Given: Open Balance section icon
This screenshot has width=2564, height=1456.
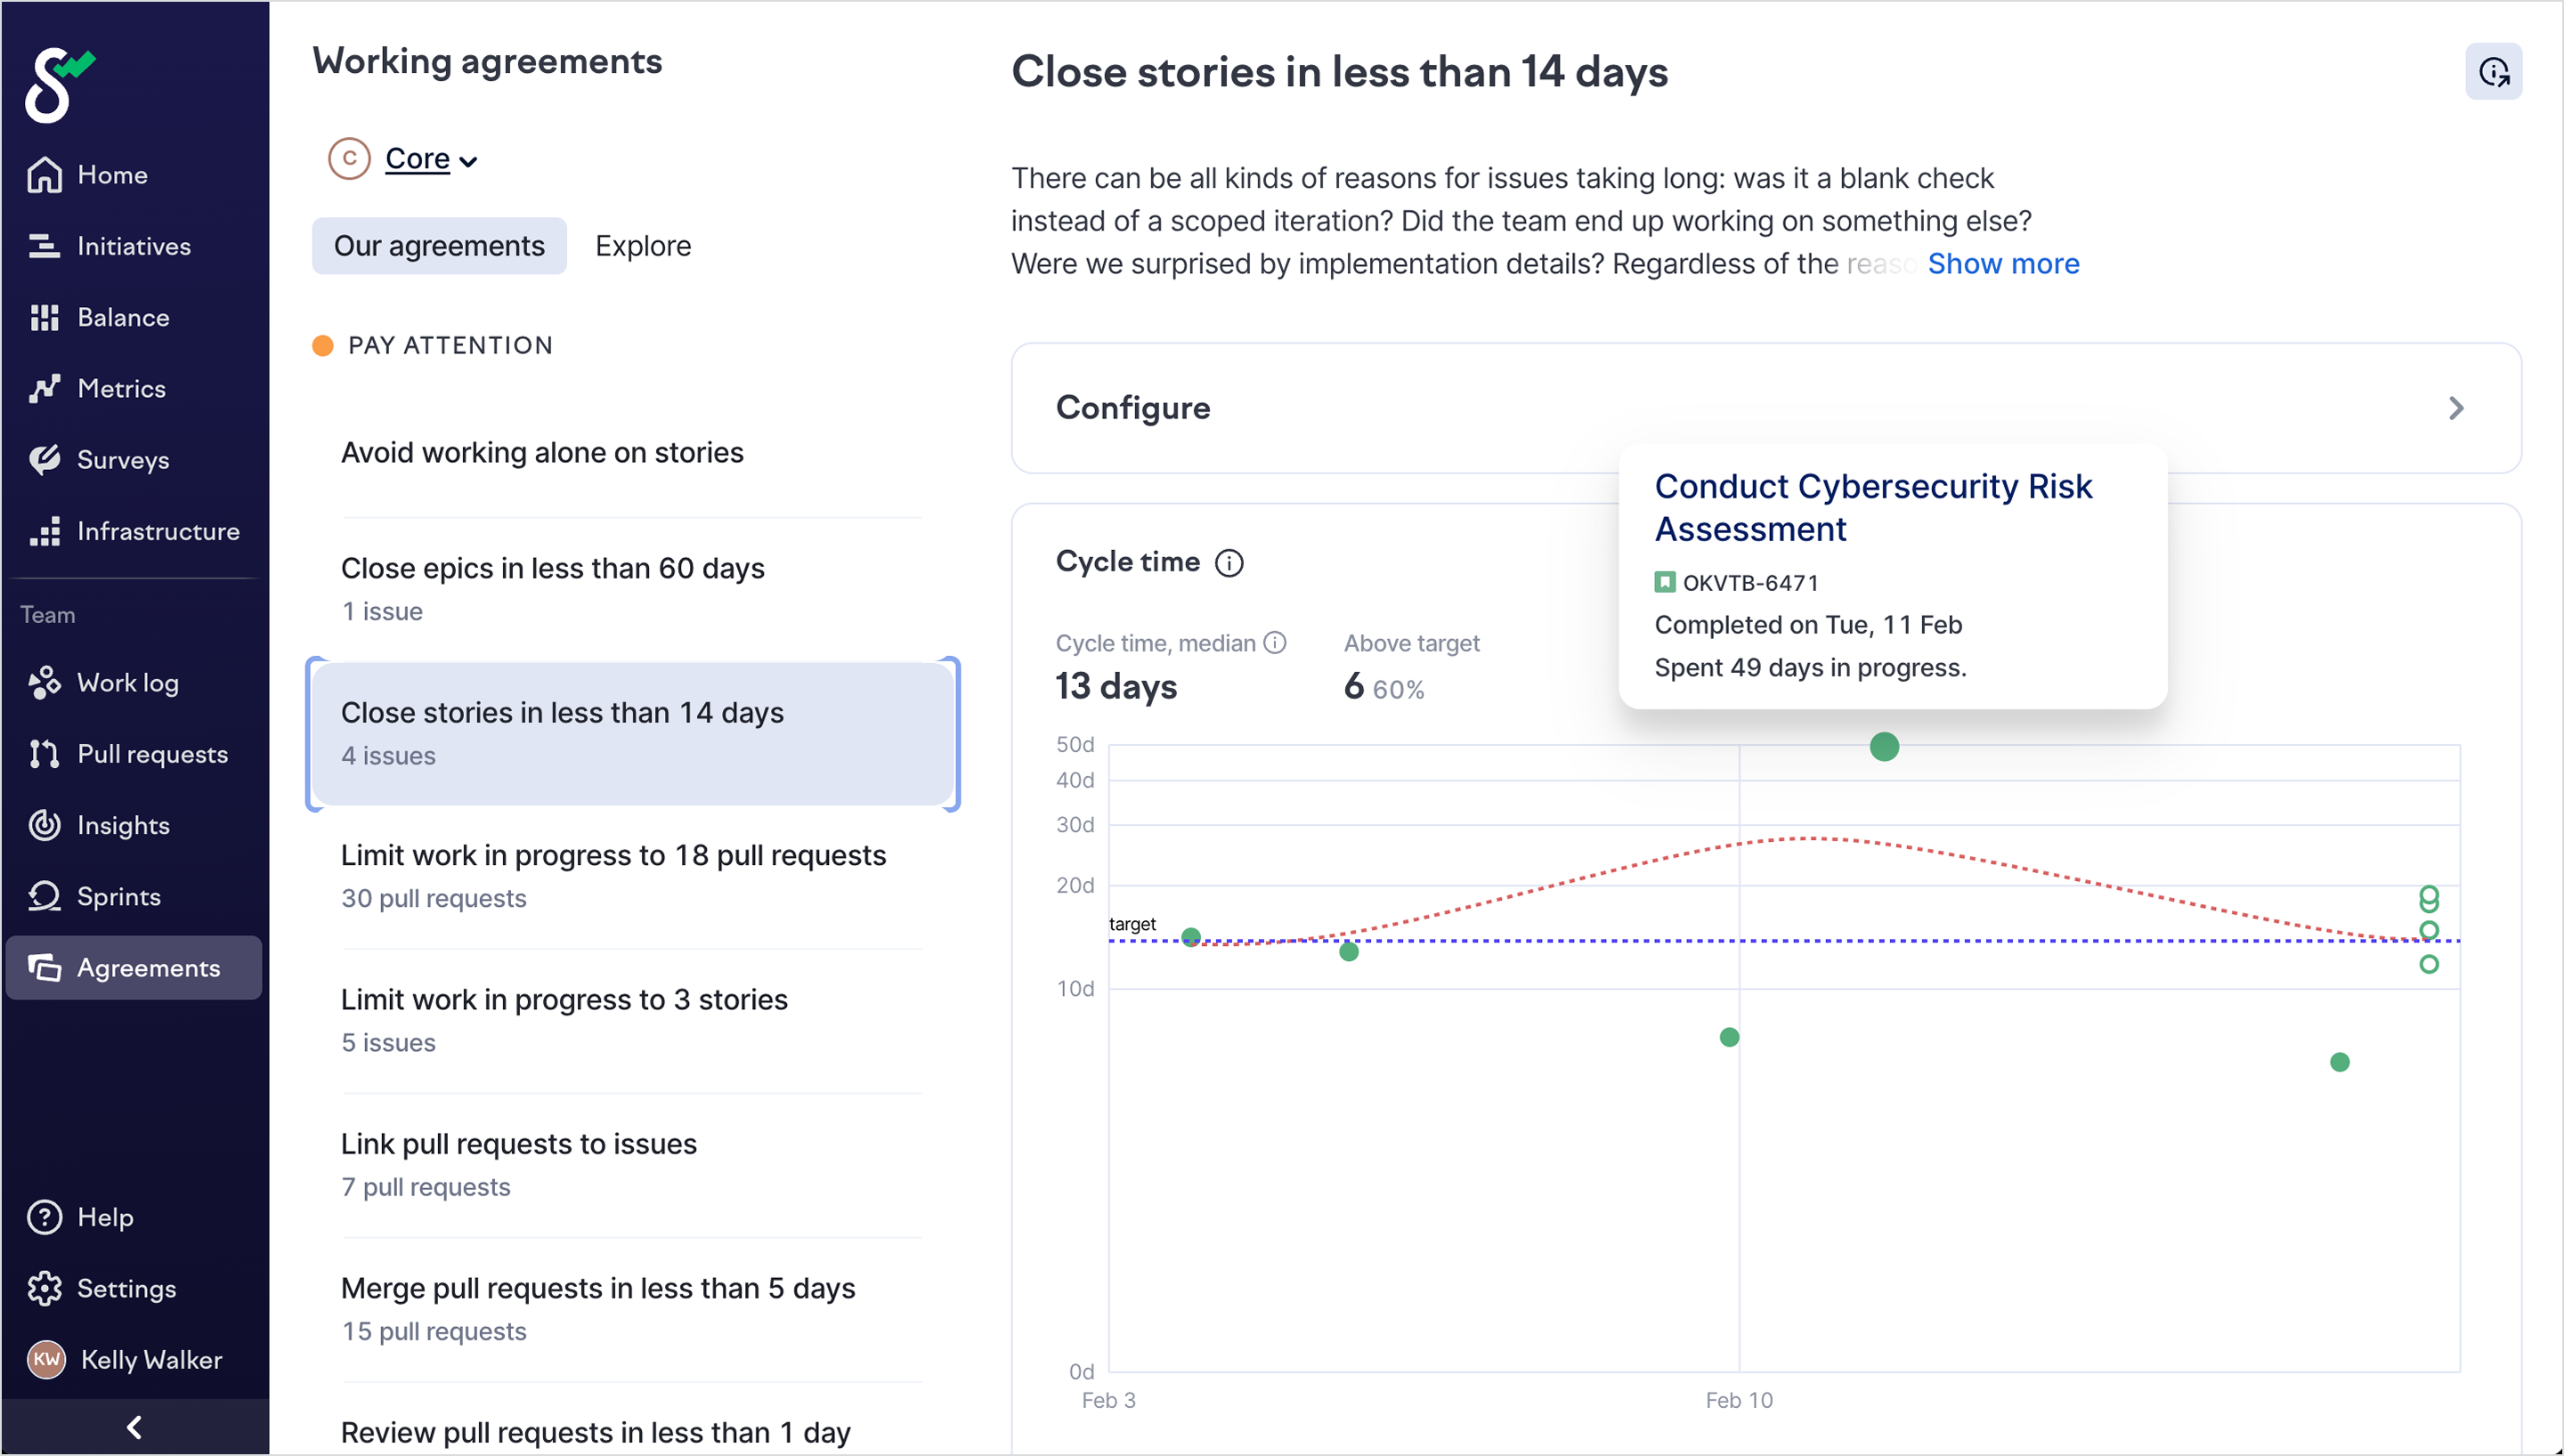Looking at the screenshot, I should click(45, 317).
